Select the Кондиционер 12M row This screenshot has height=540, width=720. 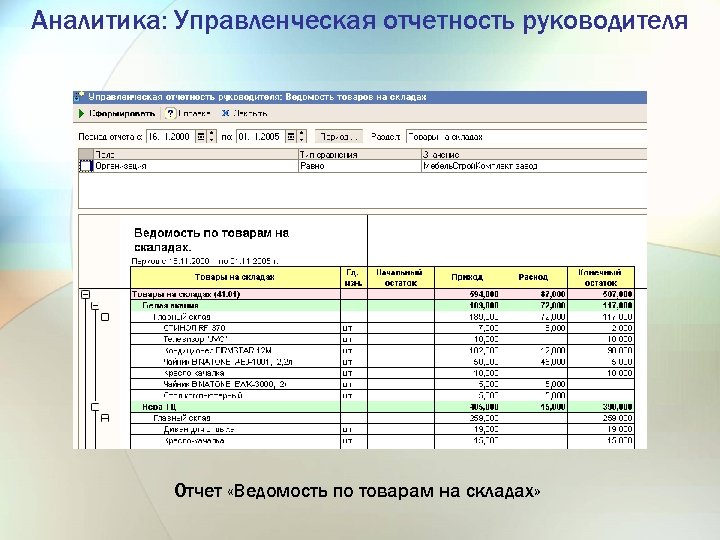[382, 351]
